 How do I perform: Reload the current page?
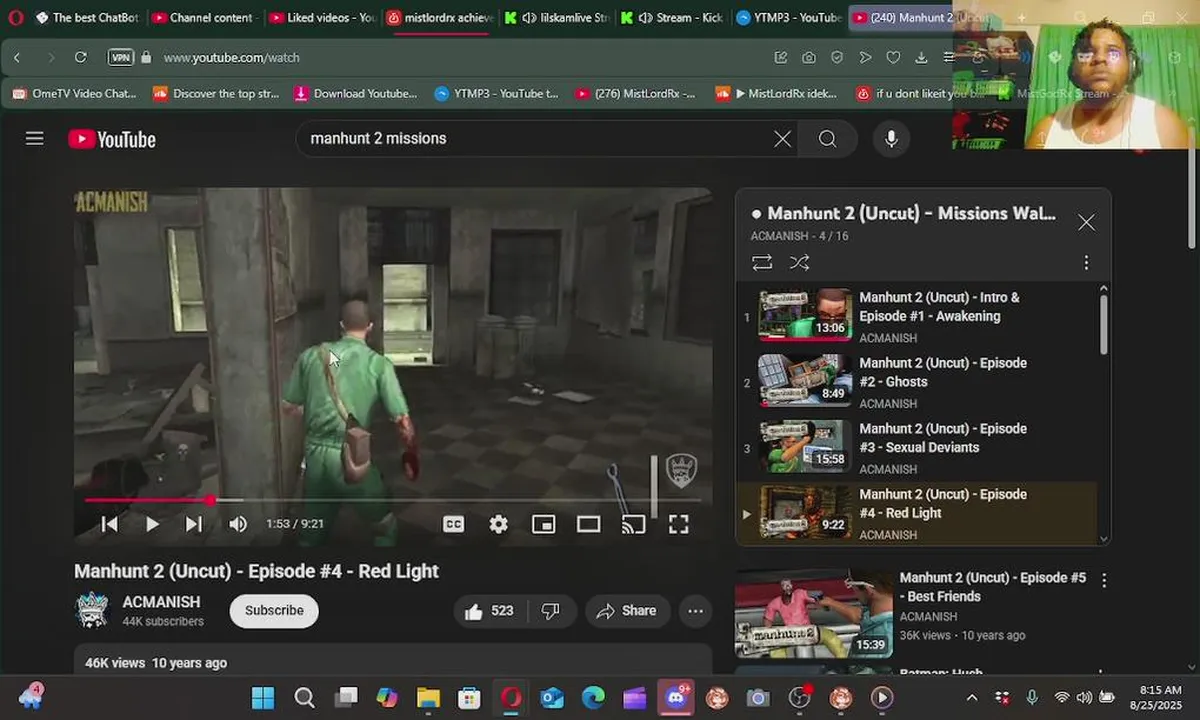click(81, 57)
